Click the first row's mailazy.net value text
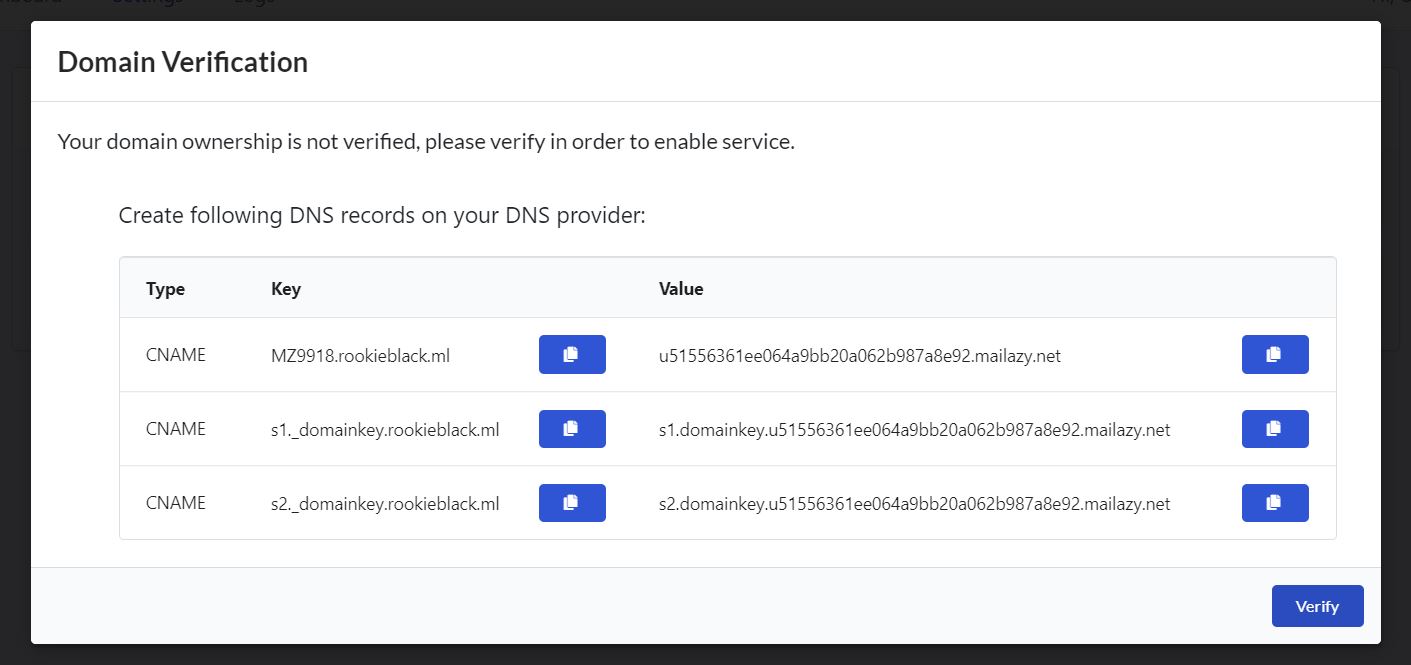Viewport: 1411px width, 665px height. [x=859, y=355]
